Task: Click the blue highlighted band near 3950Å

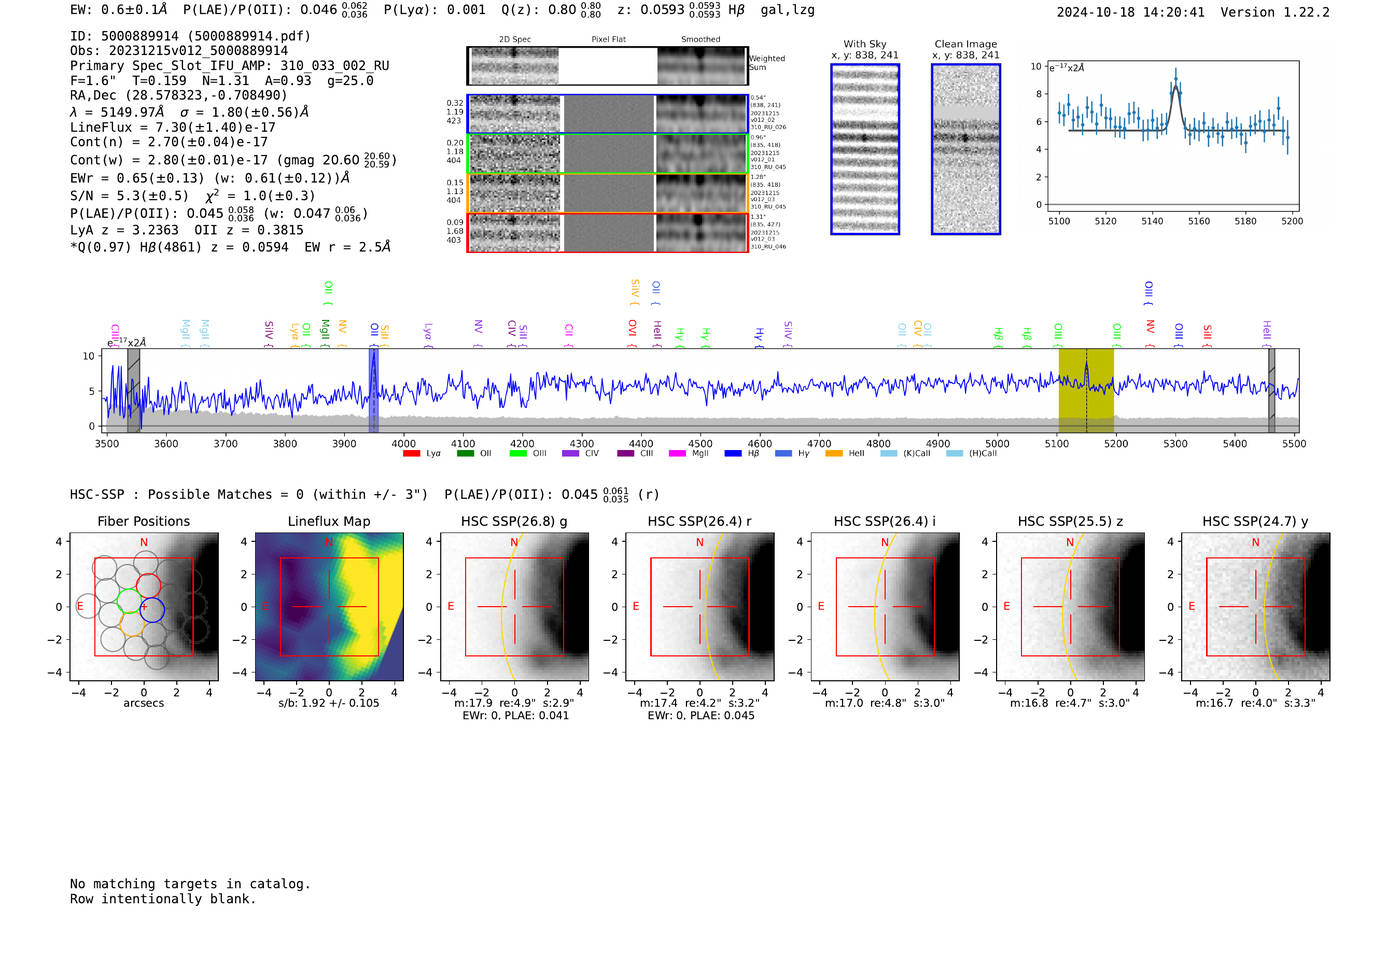Action: (374, 390)
